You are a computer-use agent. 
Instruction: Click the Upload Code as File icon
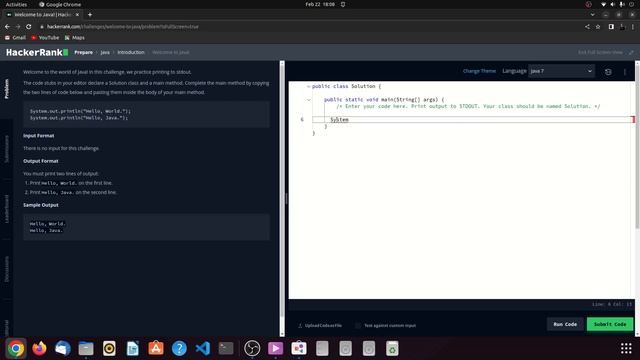click(300, 326)
